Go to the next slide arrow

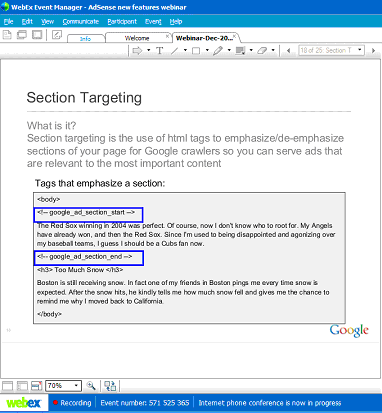point(373,51)
